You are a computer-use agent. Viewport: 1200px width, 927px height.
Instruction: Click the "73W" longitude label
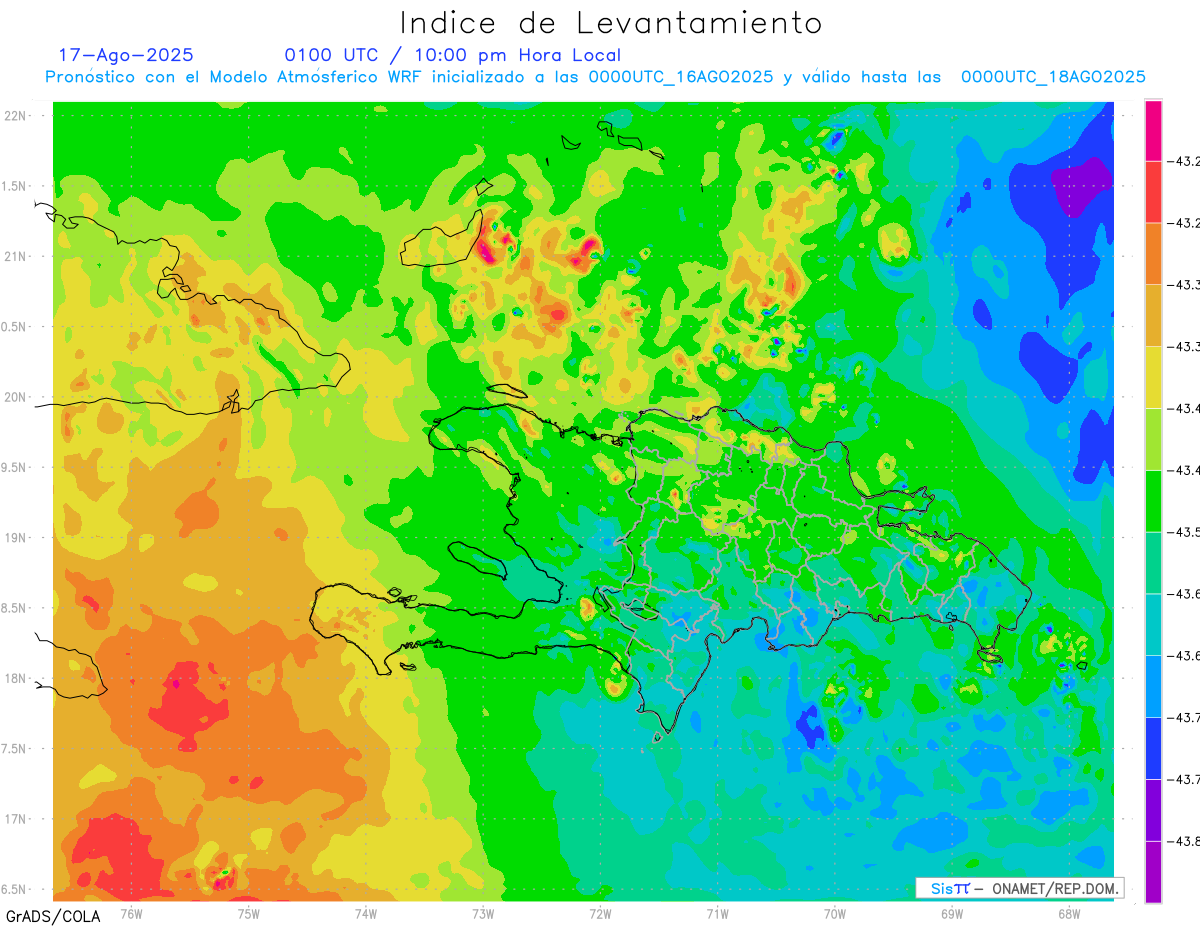(x=483, y=912)
